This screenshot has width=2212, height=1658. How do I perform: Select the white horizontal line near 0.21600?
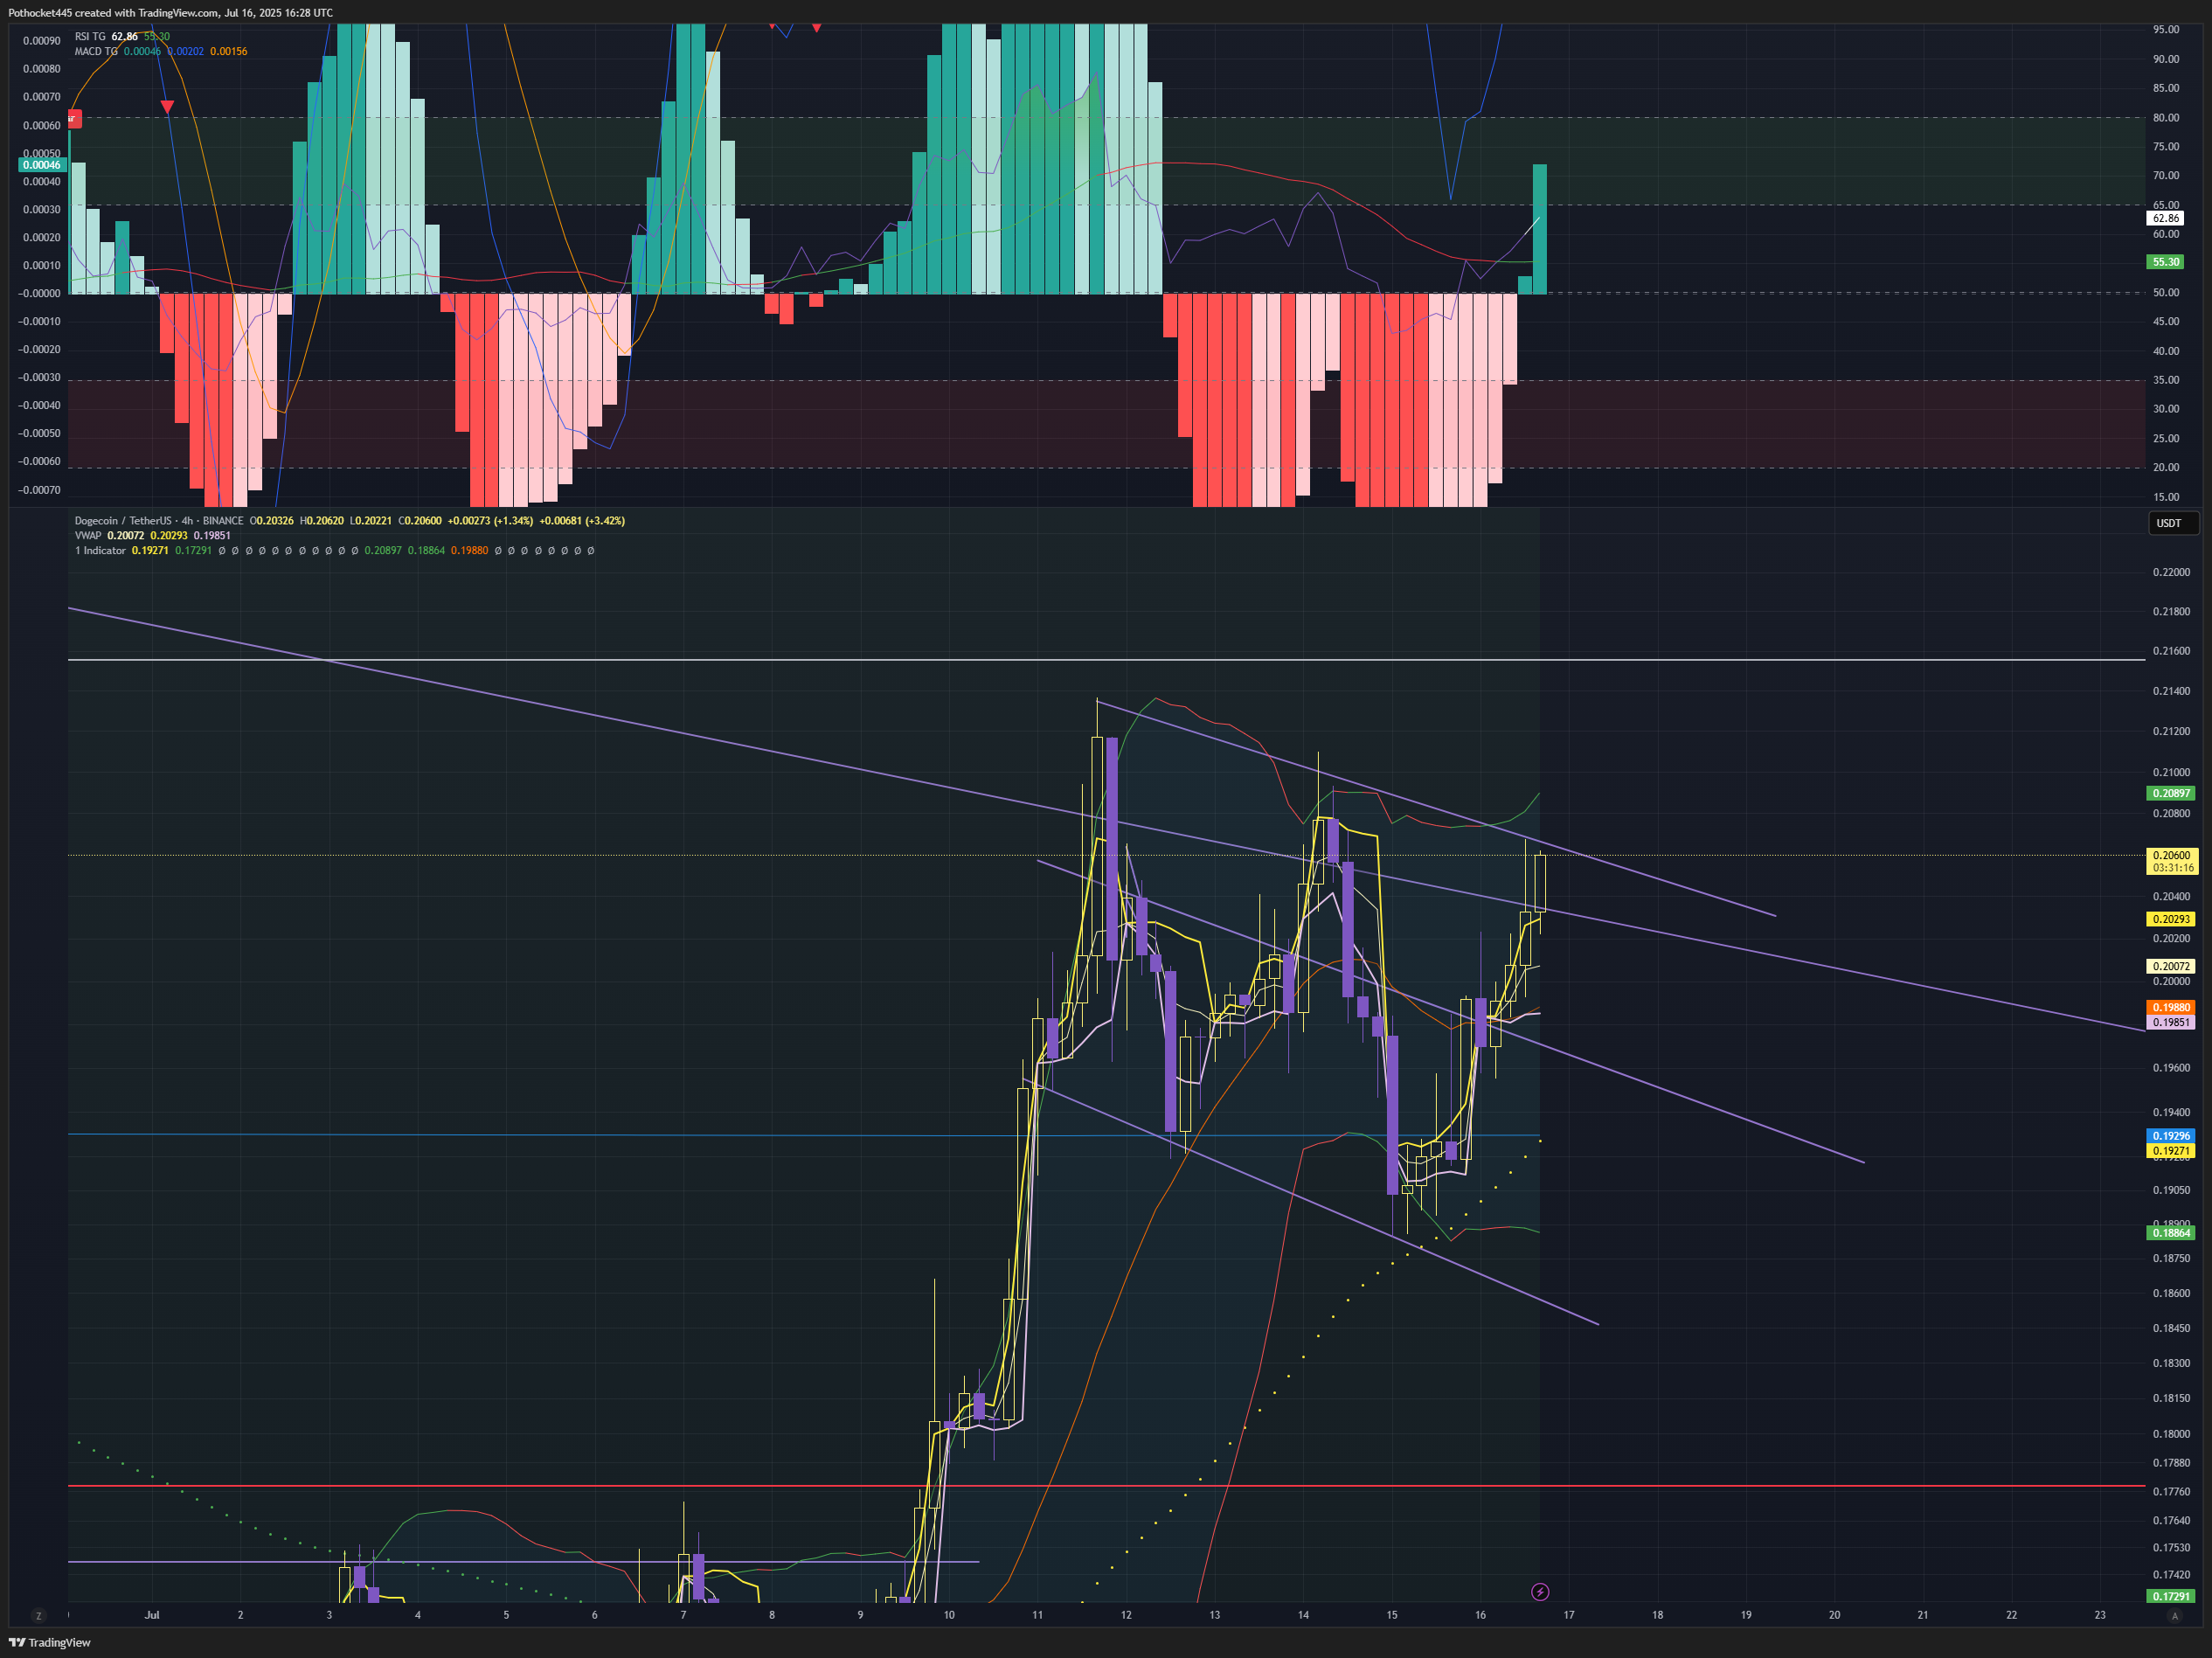pos(1106,660)
